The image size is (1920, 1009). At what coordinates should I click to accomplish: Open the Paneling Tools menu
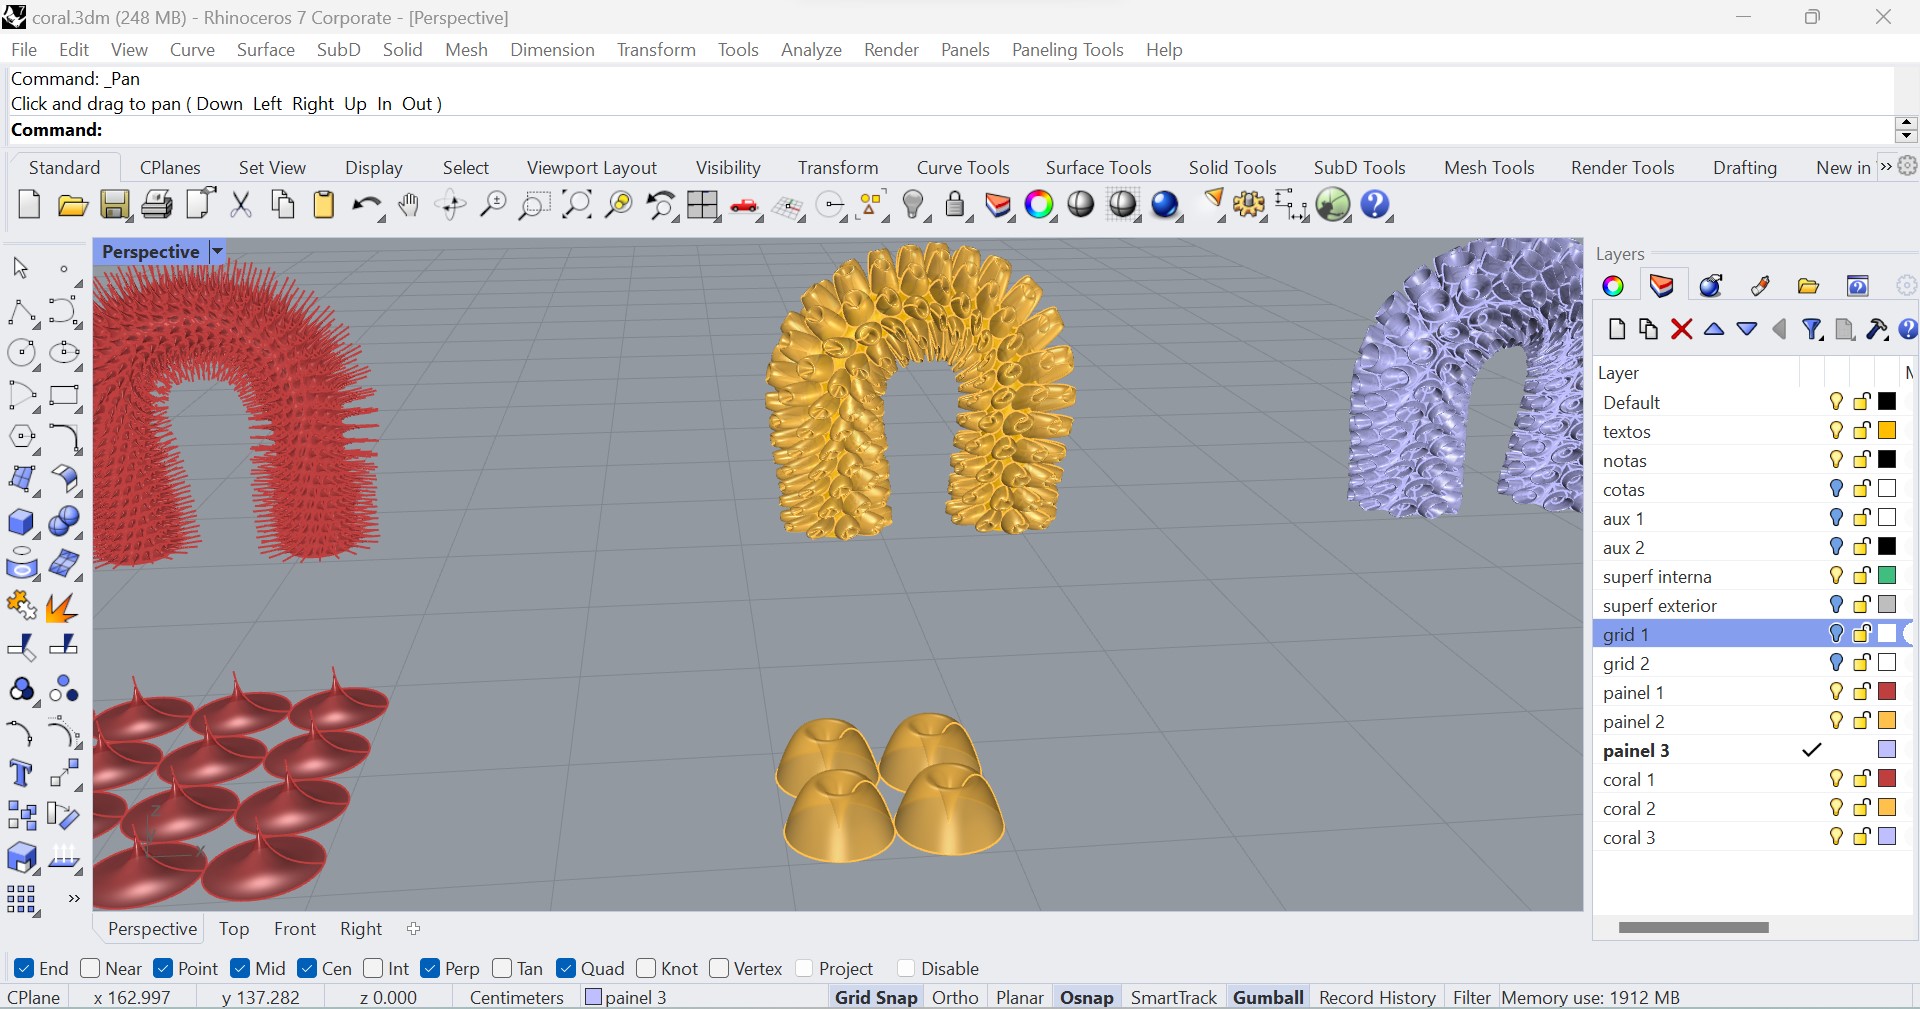(x=1067, y=50)
